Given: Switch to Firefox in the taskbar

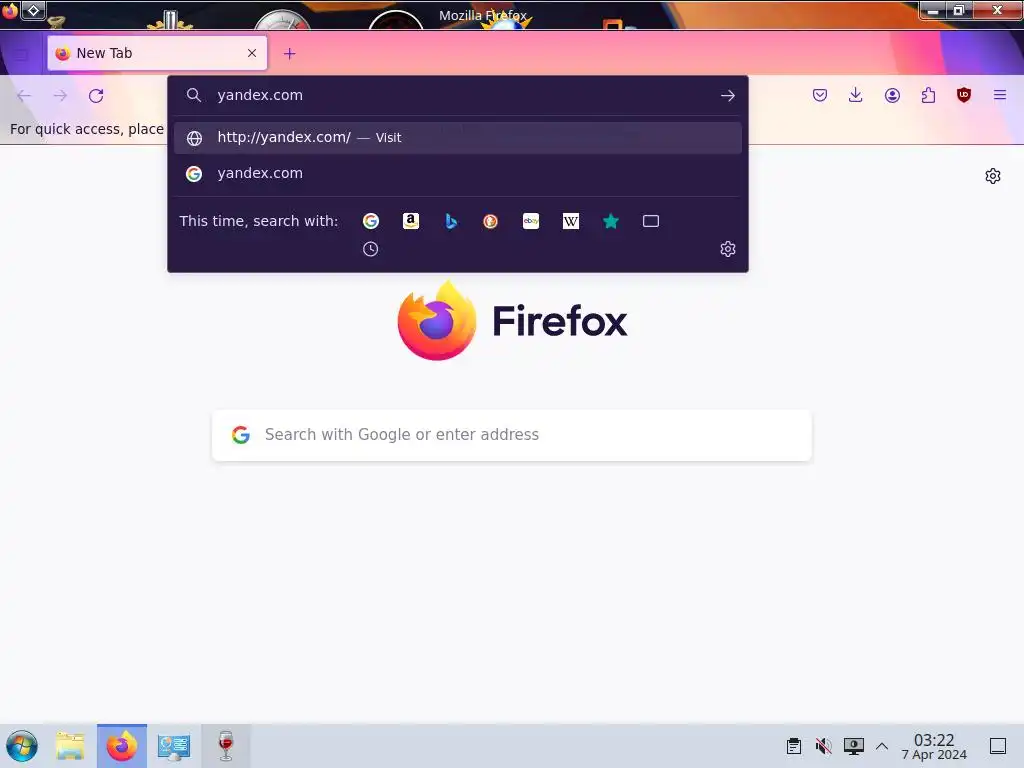Looking at the screenshot, I should coord(122,746).
